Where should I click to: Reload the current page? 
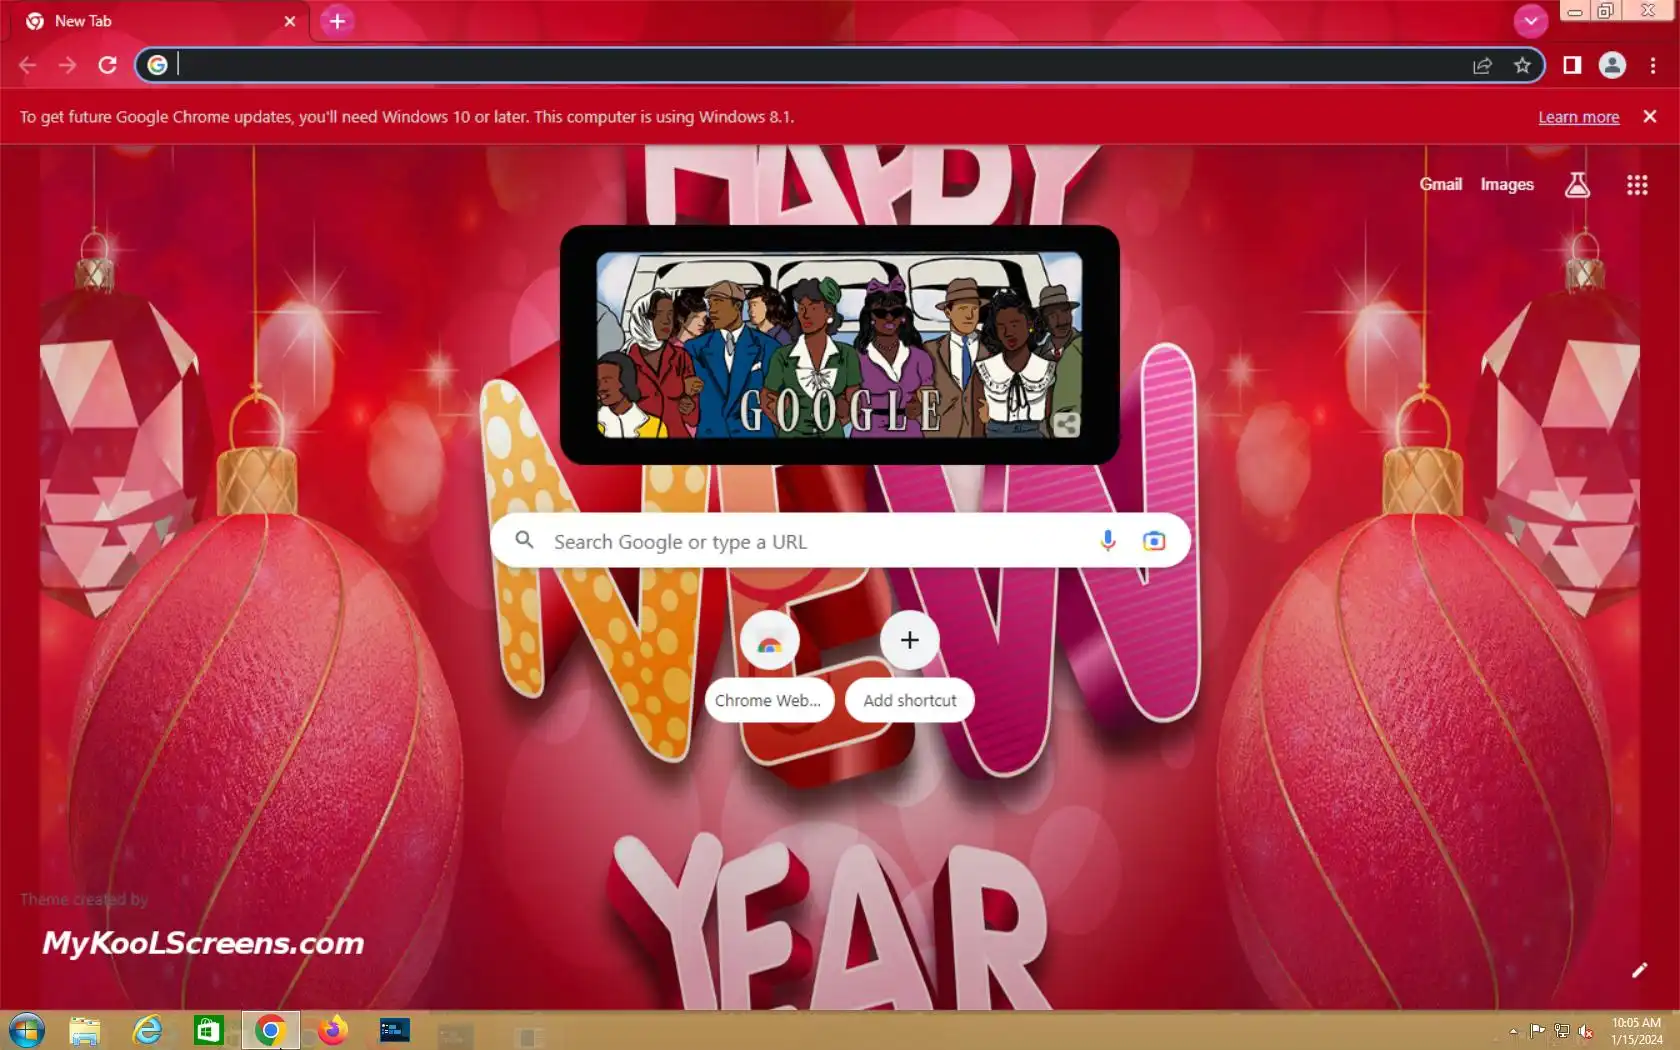point(108,65)
